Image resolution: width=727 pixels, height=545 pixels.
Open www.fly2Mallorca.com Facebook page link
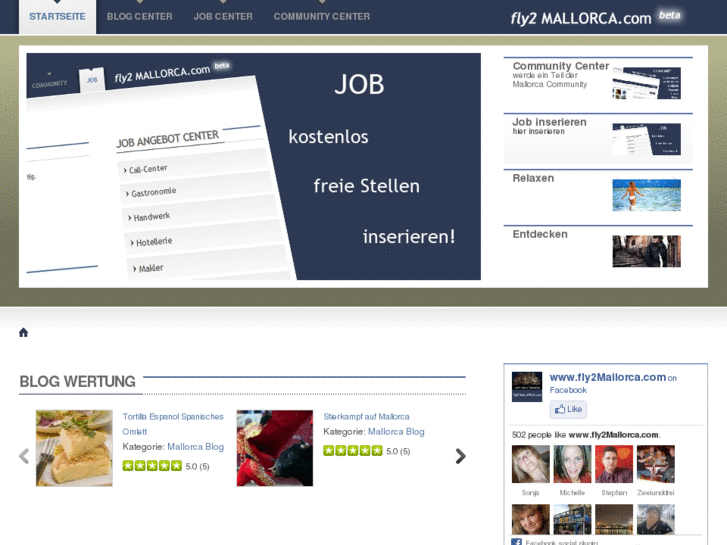point(607,377)
